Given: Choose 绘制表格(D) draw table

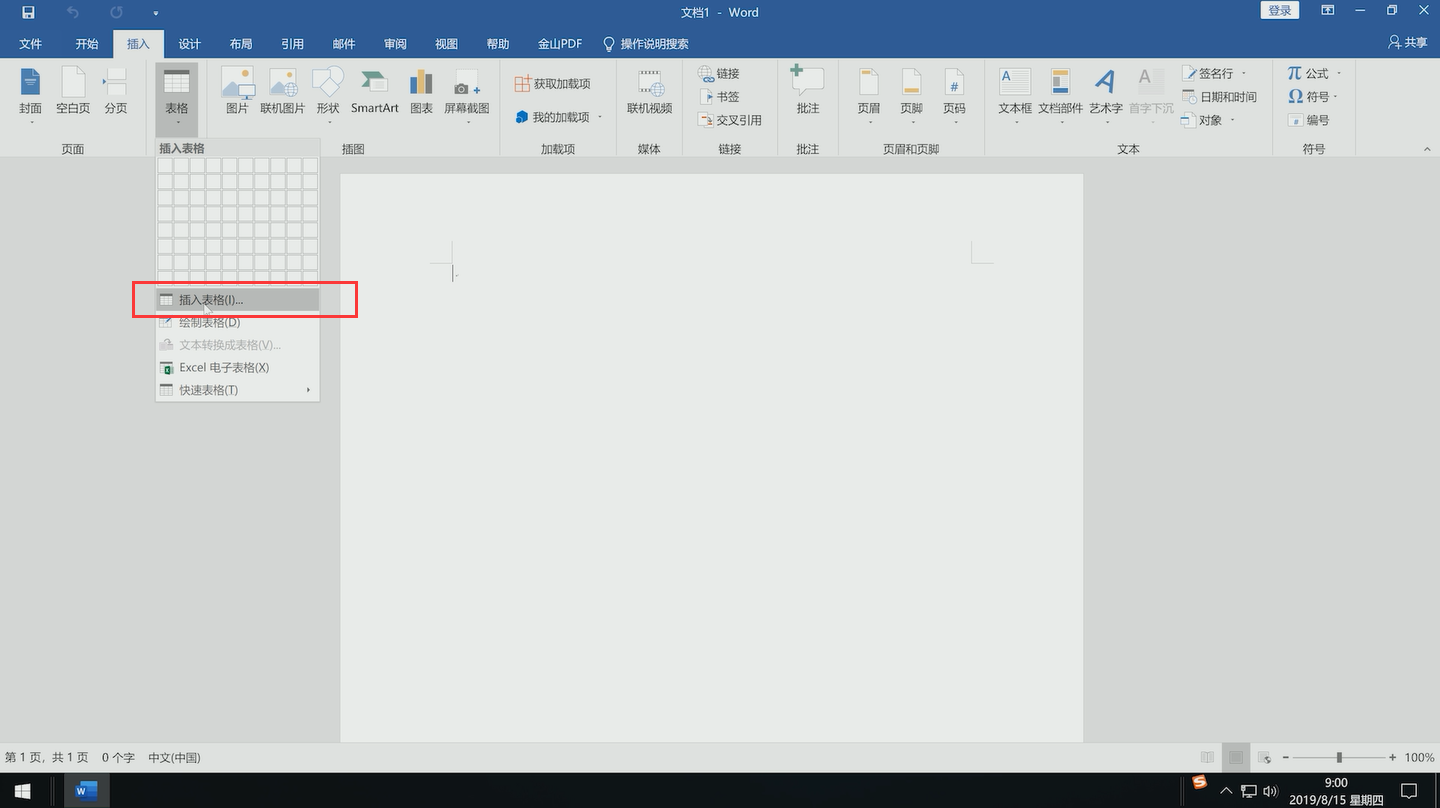Looking at the screenshot, I should [237, 322].
